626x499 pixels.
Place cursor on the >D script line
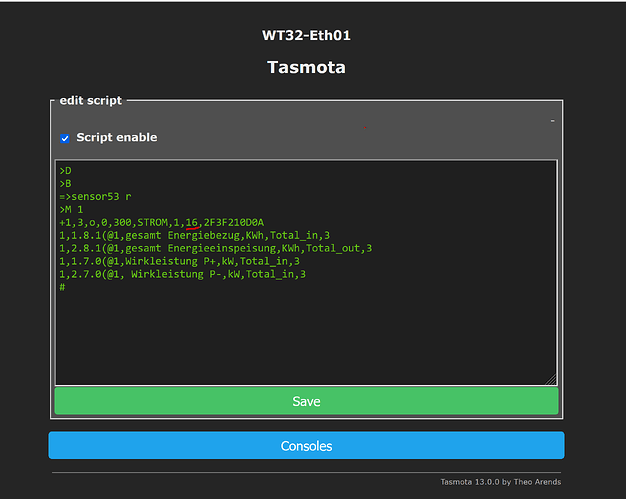65,171
